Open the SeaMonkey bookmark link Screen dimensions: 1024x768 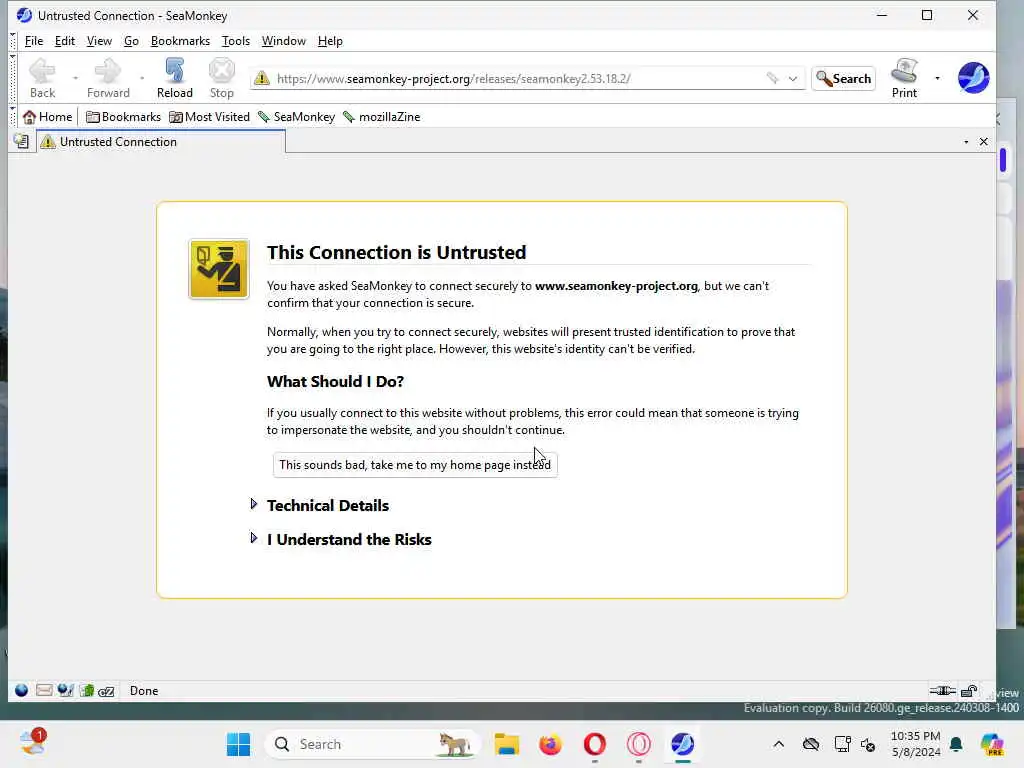[296, 117]
